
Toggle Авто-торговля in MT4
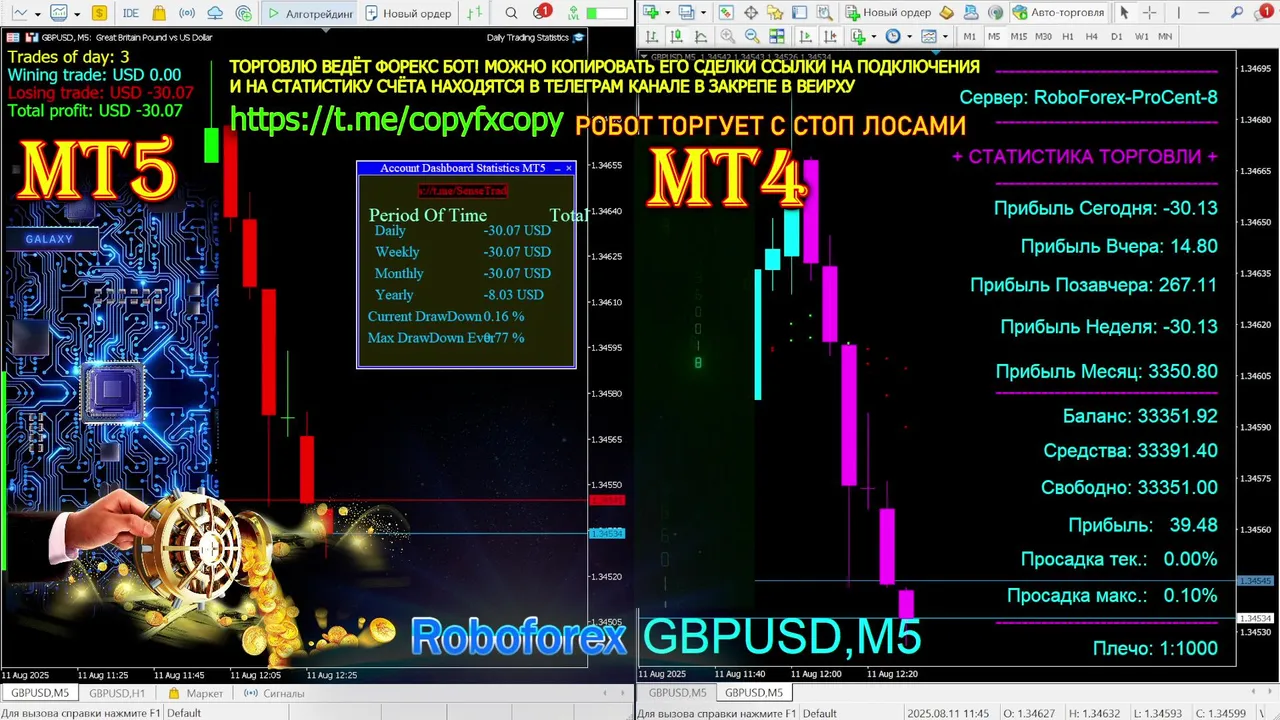pos(1059,12)
